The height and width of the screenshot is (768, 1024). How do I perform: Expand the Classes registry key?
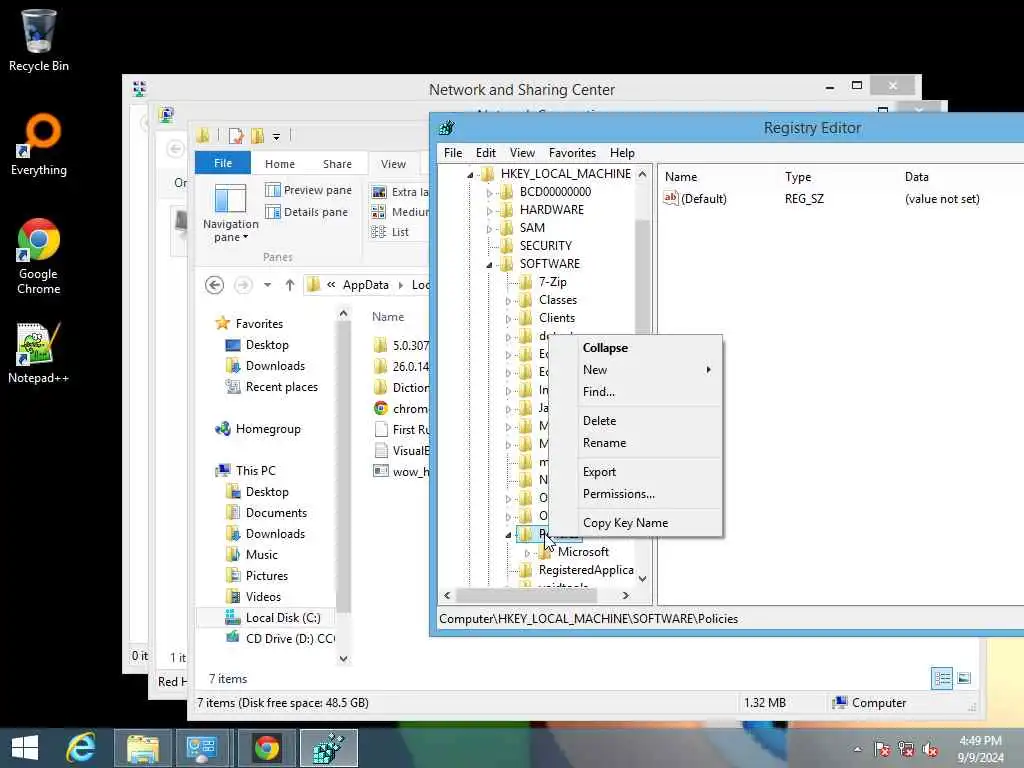[507, 300]
